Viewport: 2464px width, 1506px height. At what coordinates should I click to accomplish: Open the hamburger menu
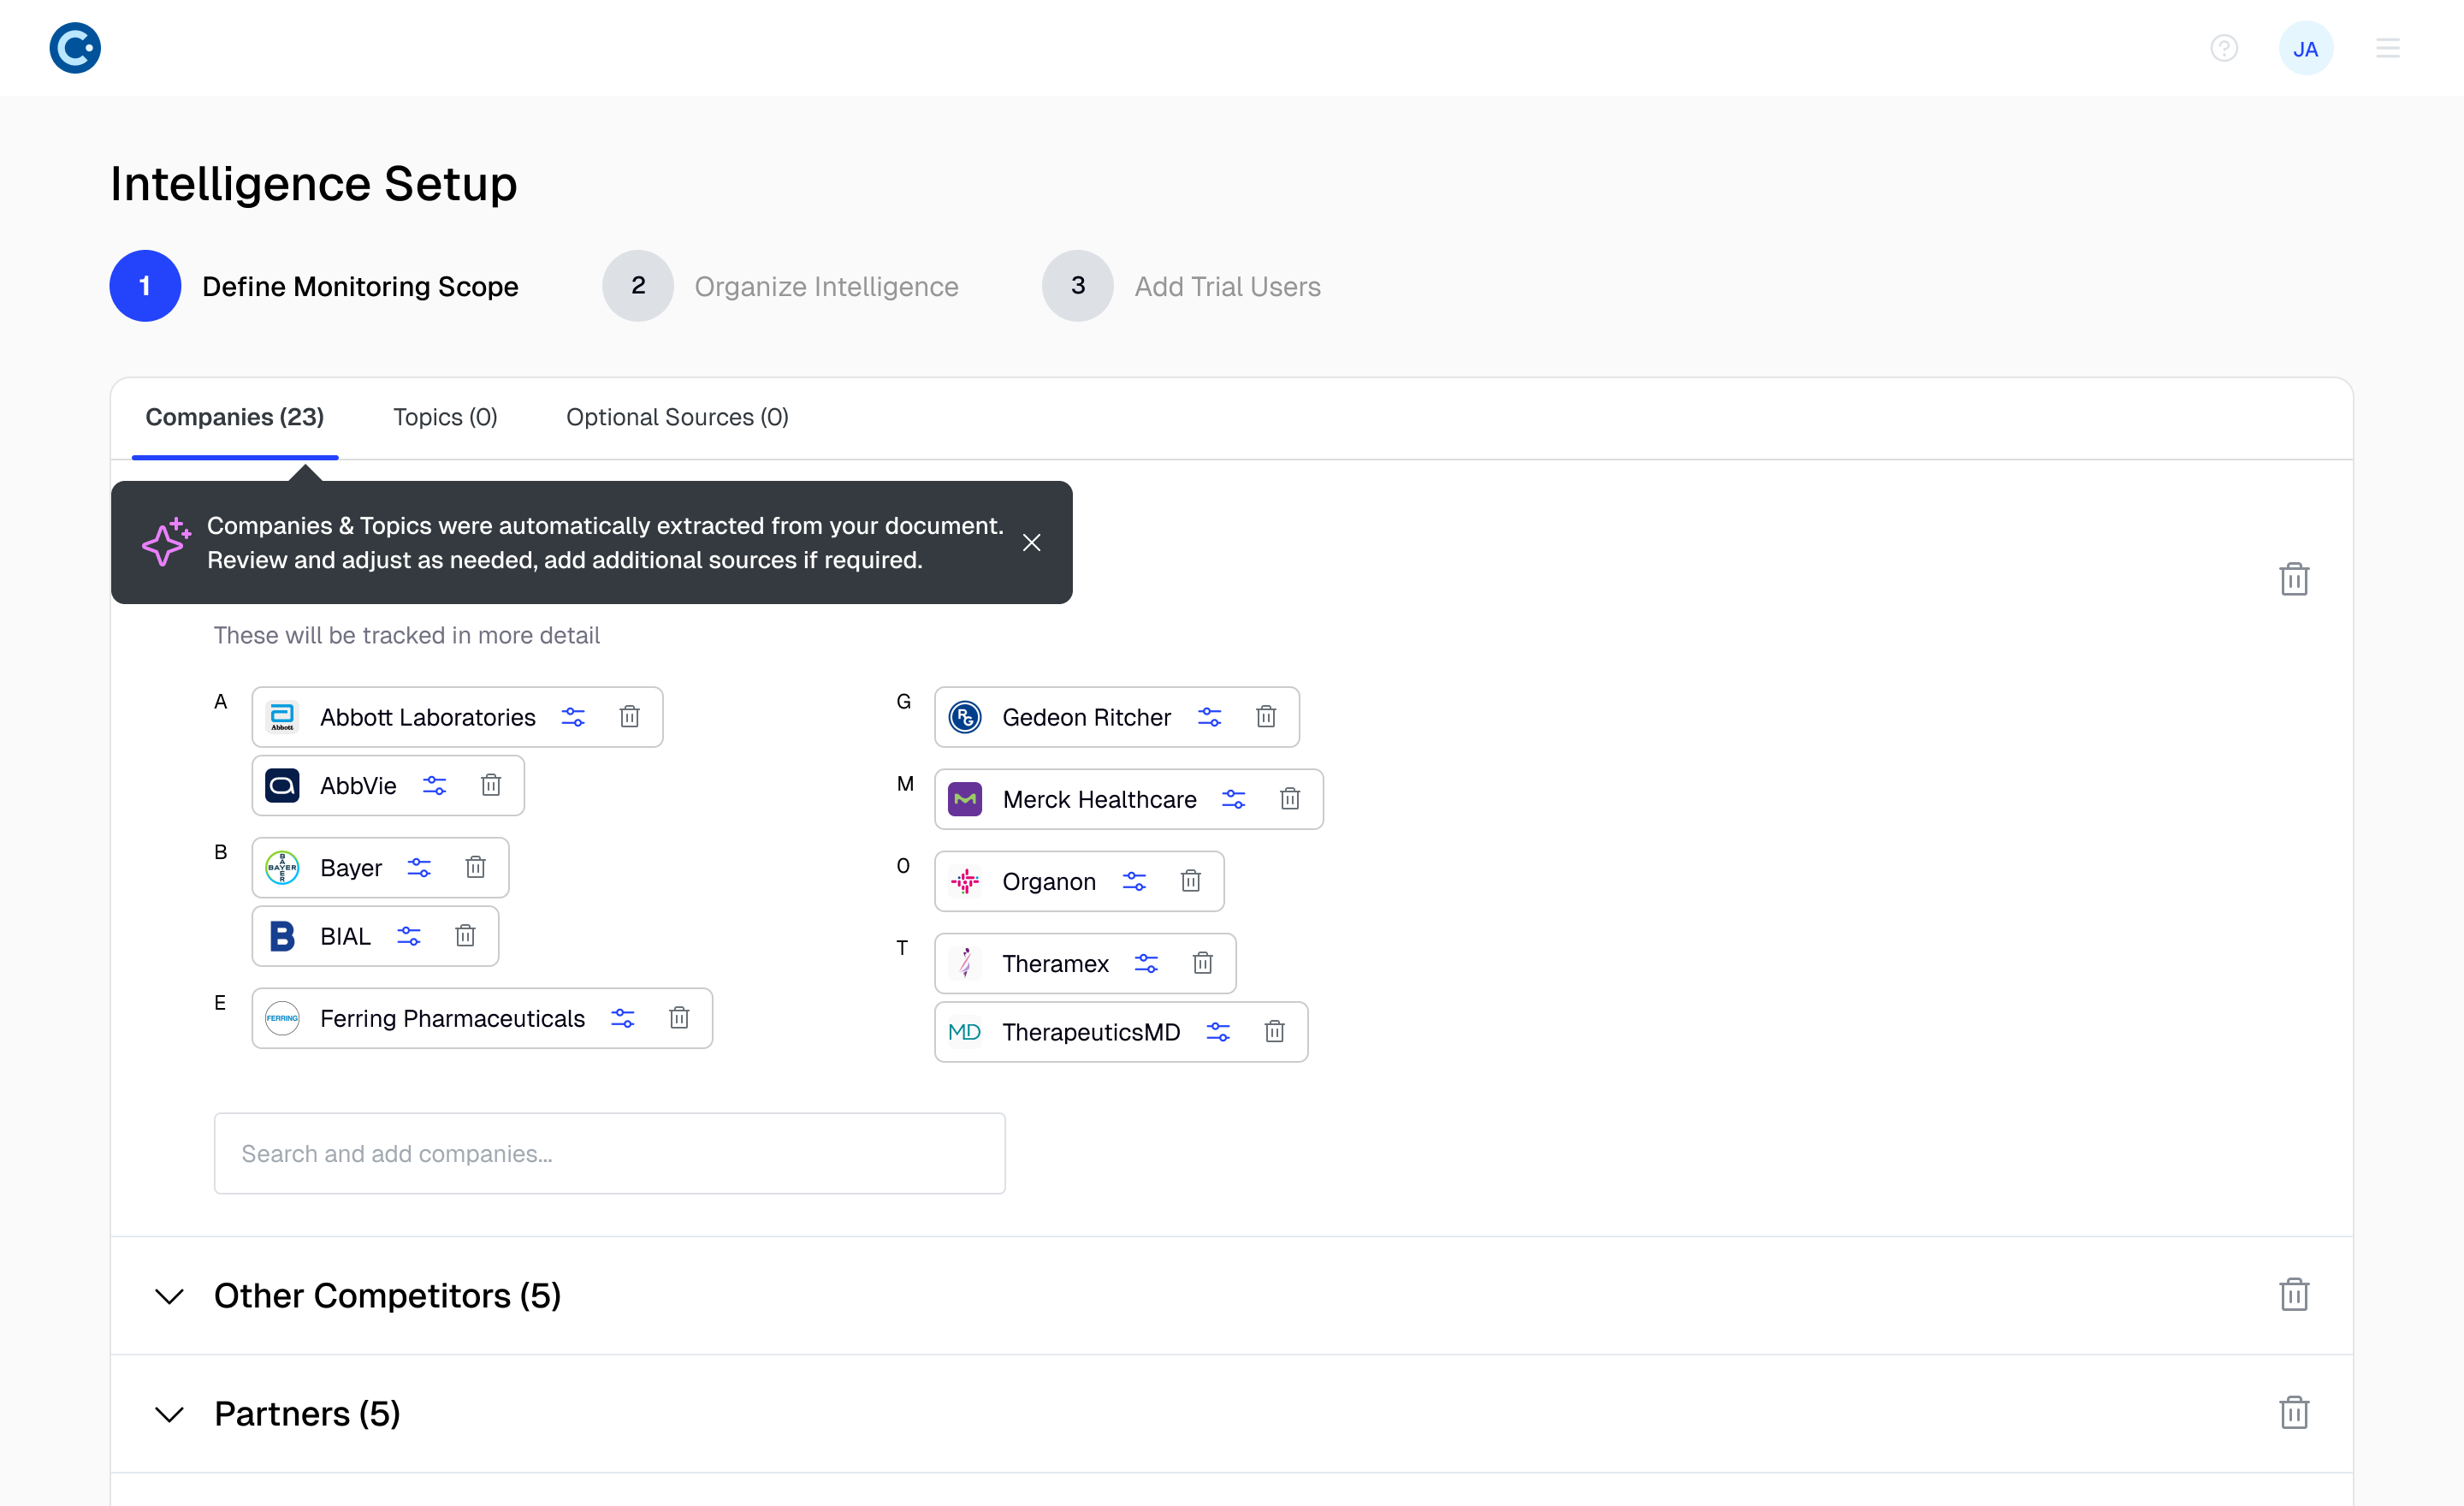click(2388, 48)
